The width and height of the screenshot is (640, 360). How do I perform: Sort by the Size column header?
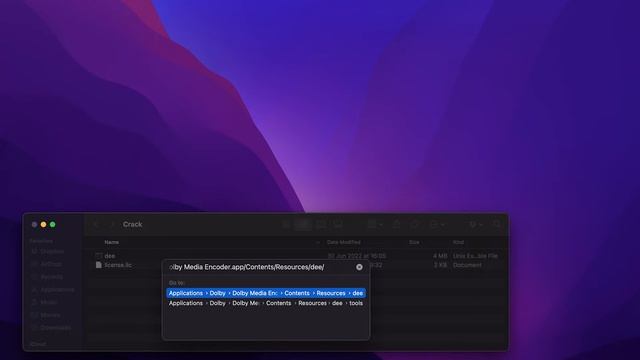pos(414,242)
